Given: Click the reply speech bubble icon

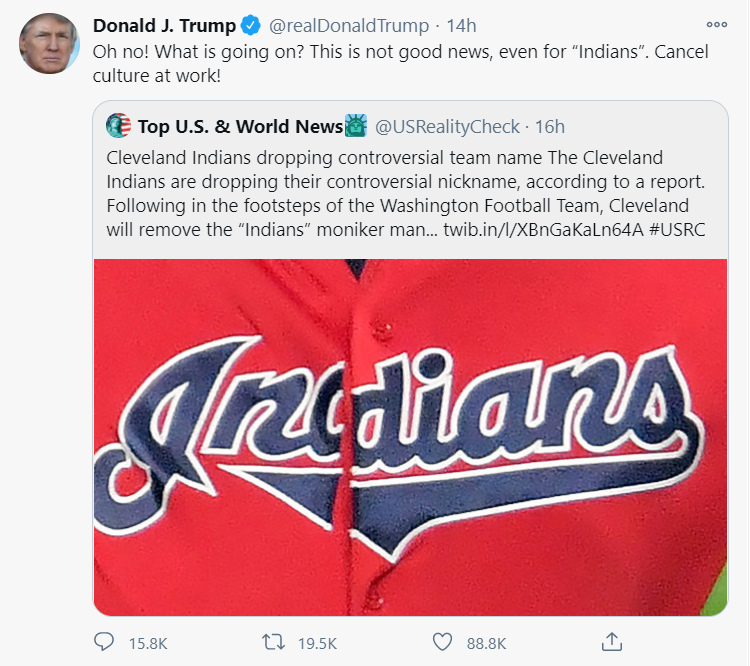Looking at the screenshot, I should (104, 642).
